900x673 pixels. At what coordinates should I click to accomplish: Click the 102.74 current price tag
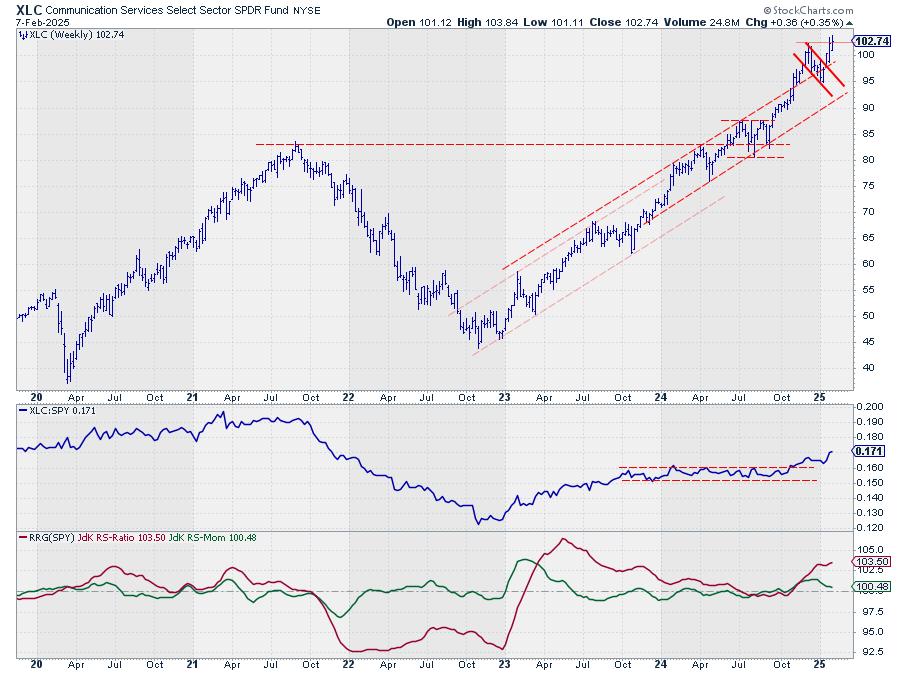click(x=873, y=41)
